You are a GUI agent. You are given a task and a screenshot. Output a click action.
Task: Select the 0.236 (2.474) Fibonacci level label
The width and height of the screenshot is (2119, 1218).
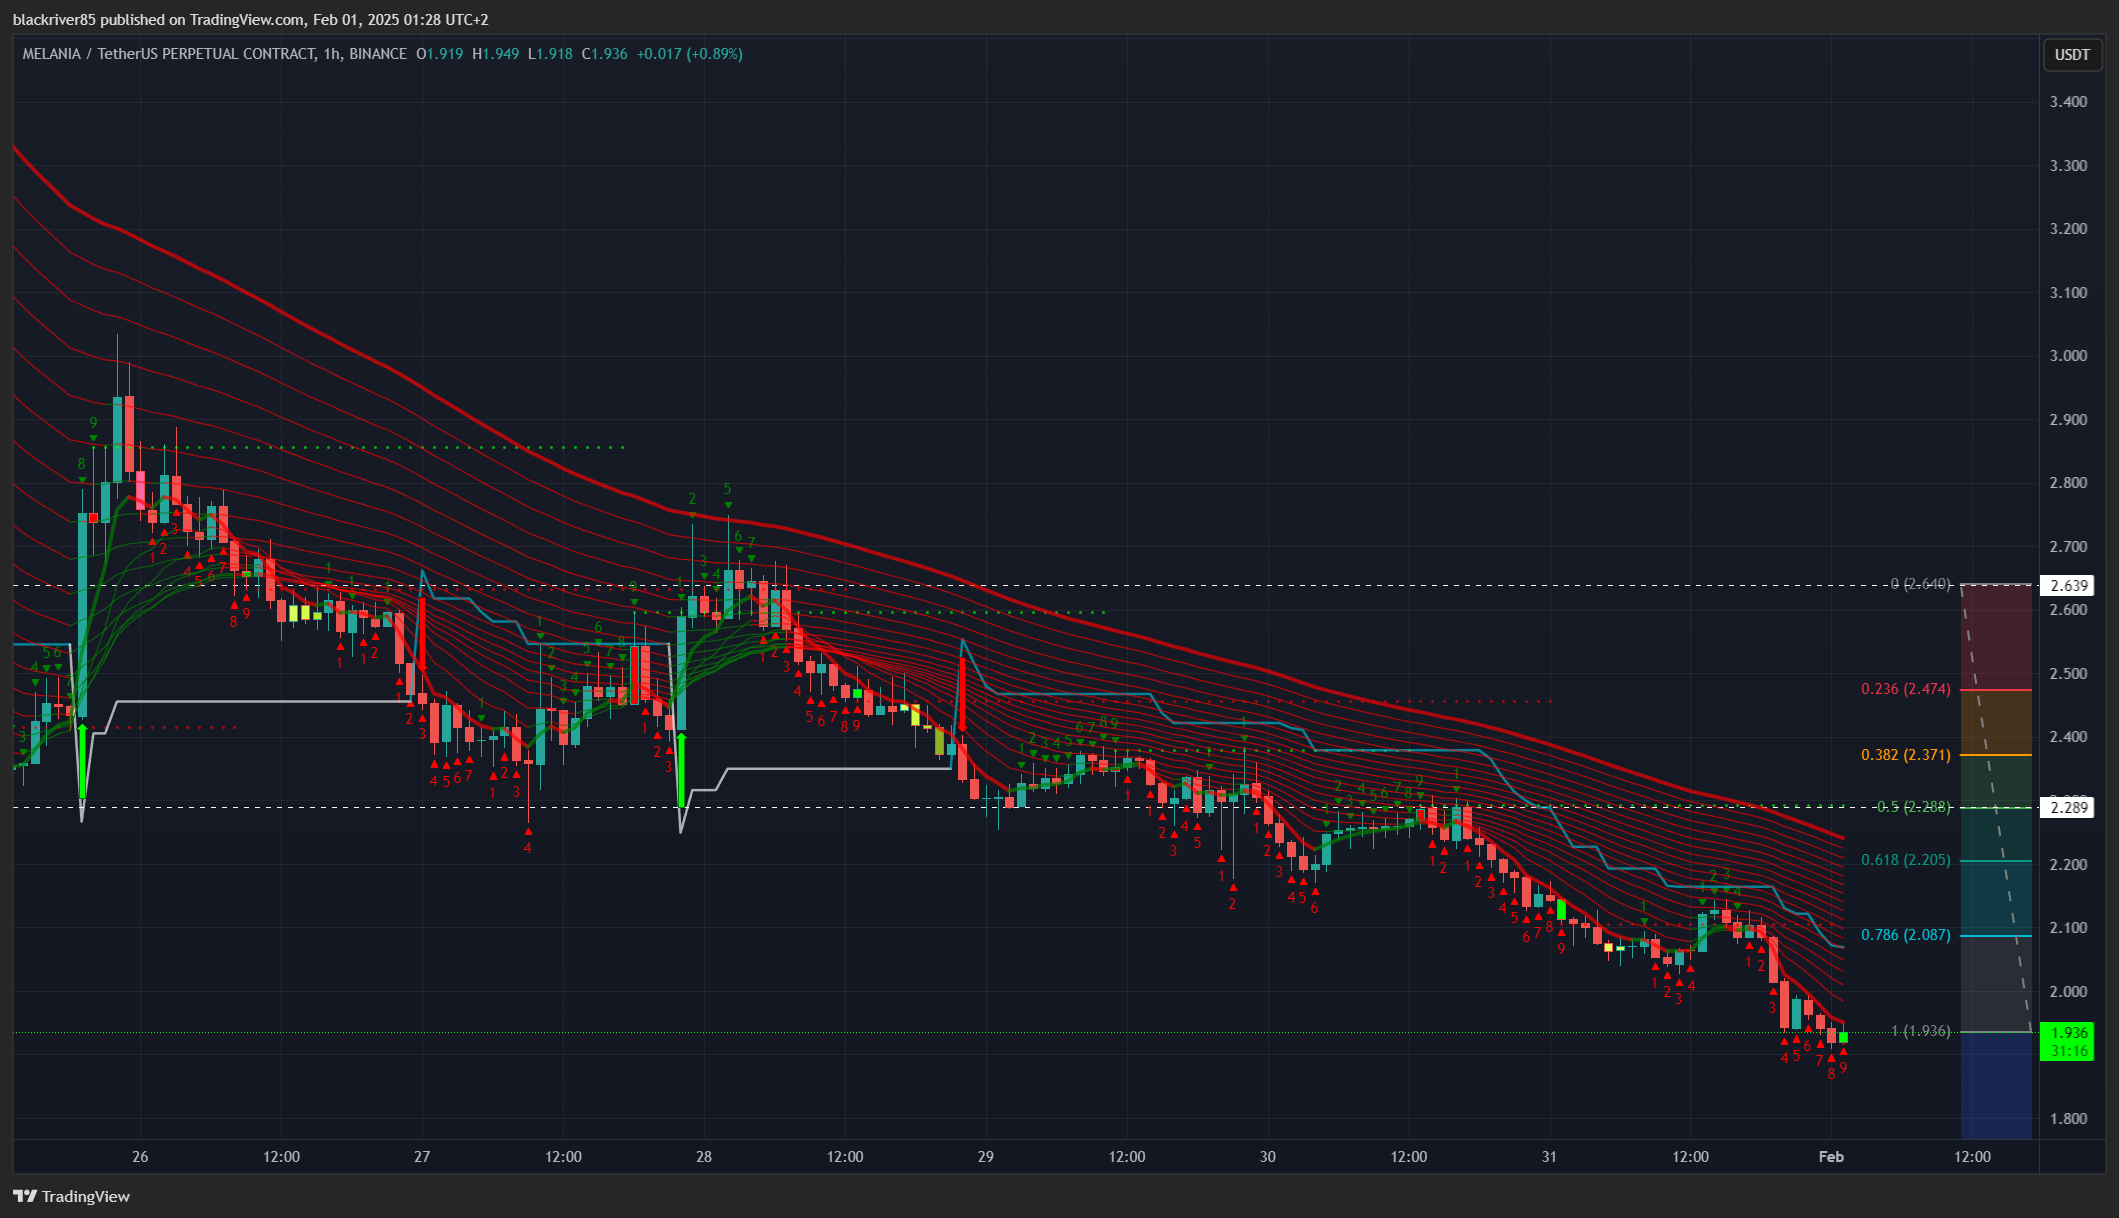(x=1905, y=689)
